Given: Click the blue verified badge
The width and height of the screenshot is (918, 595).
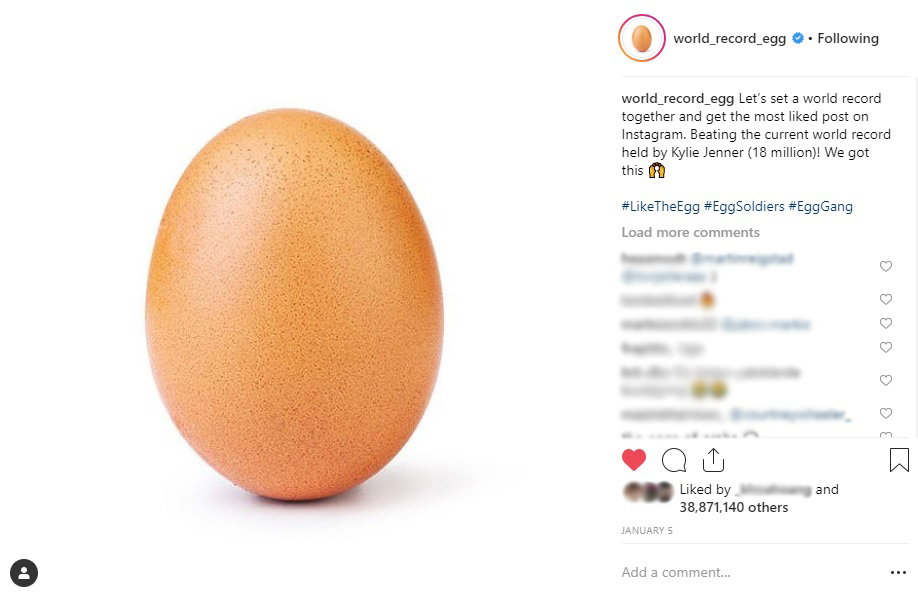Looking at the screenshot, I should pos(797,38).
